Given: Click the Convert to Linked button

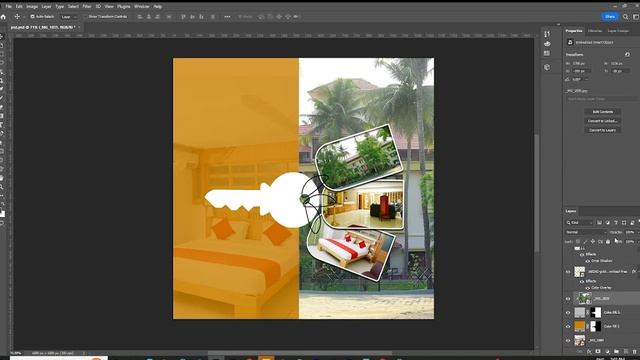Looking at the screenshot, I should pos(602,121).
